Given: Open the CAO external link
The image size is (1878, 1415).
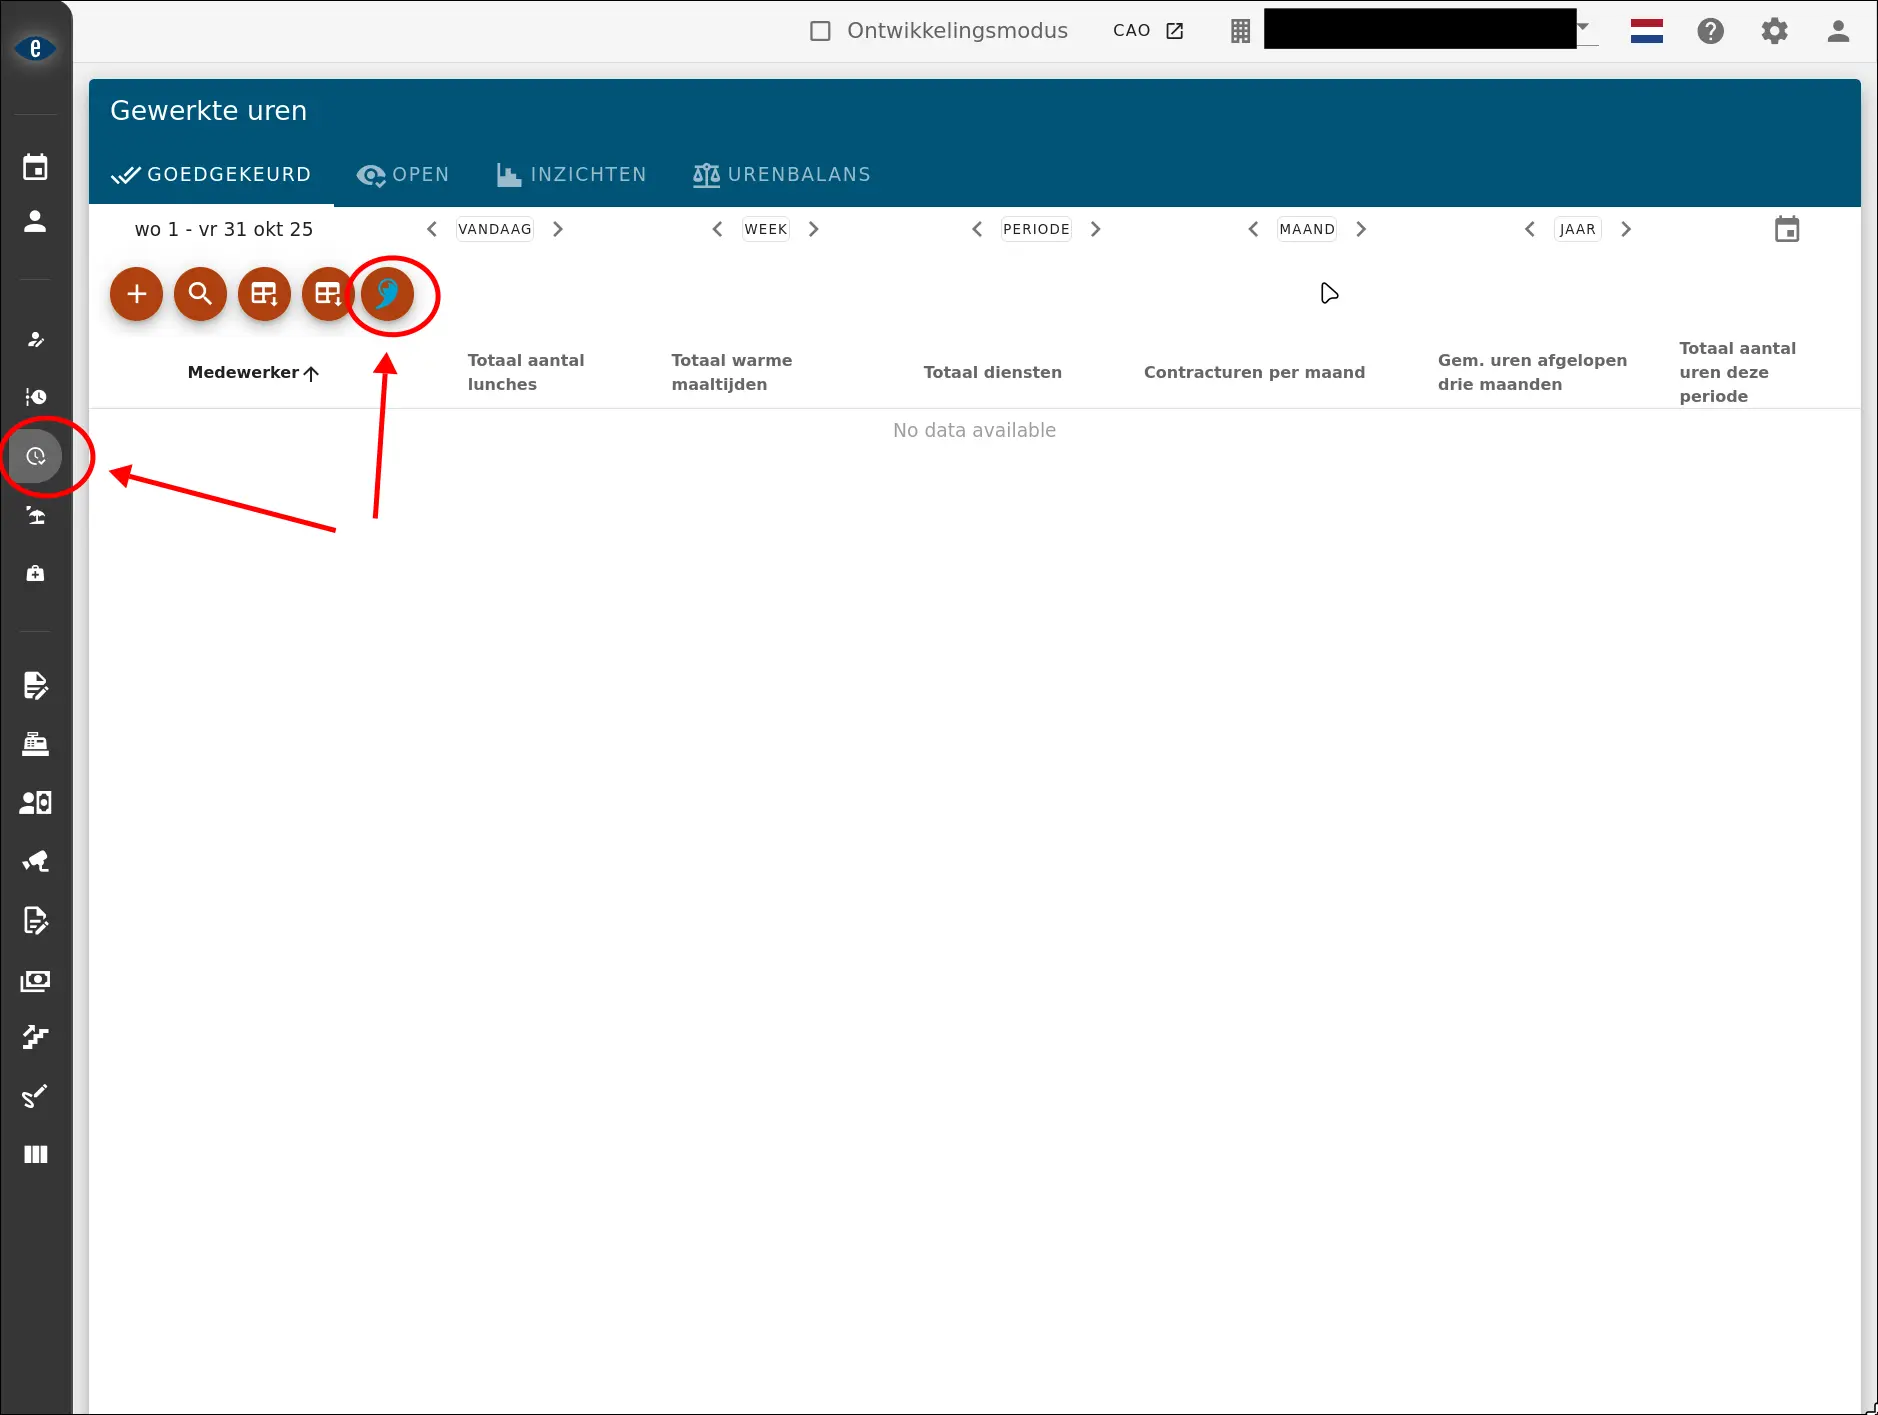Looking at the screenshot, I should (1148, 31).
